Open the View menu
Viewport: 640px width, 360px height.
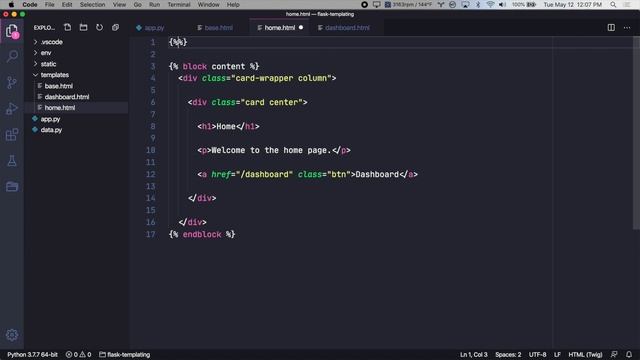pyautogui.click(x=119, y=5)
